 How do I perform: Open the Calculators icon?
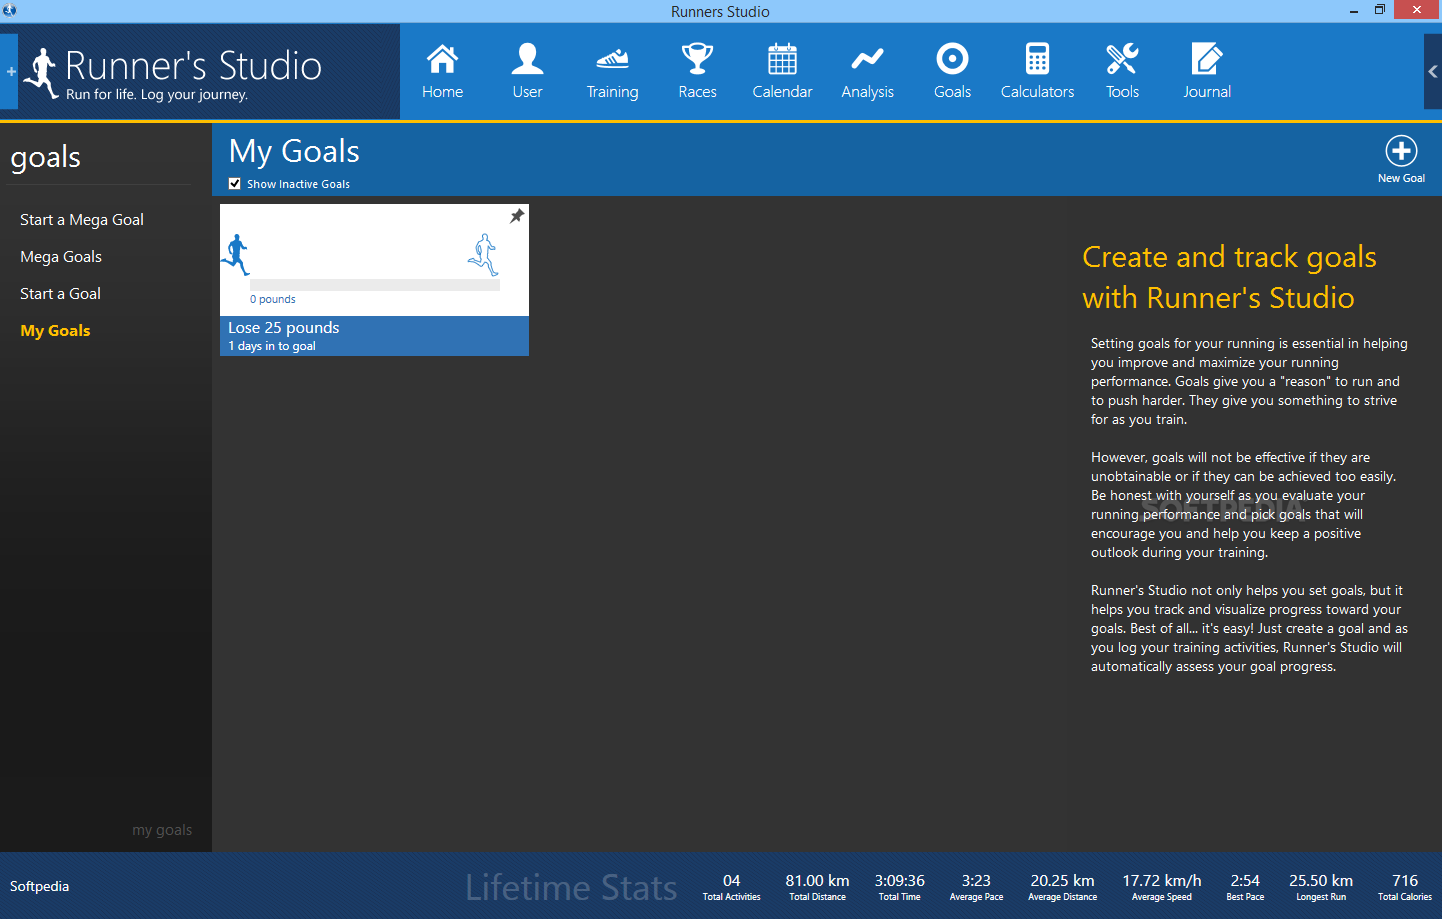pyautogui.click(x=1037, y=60)
